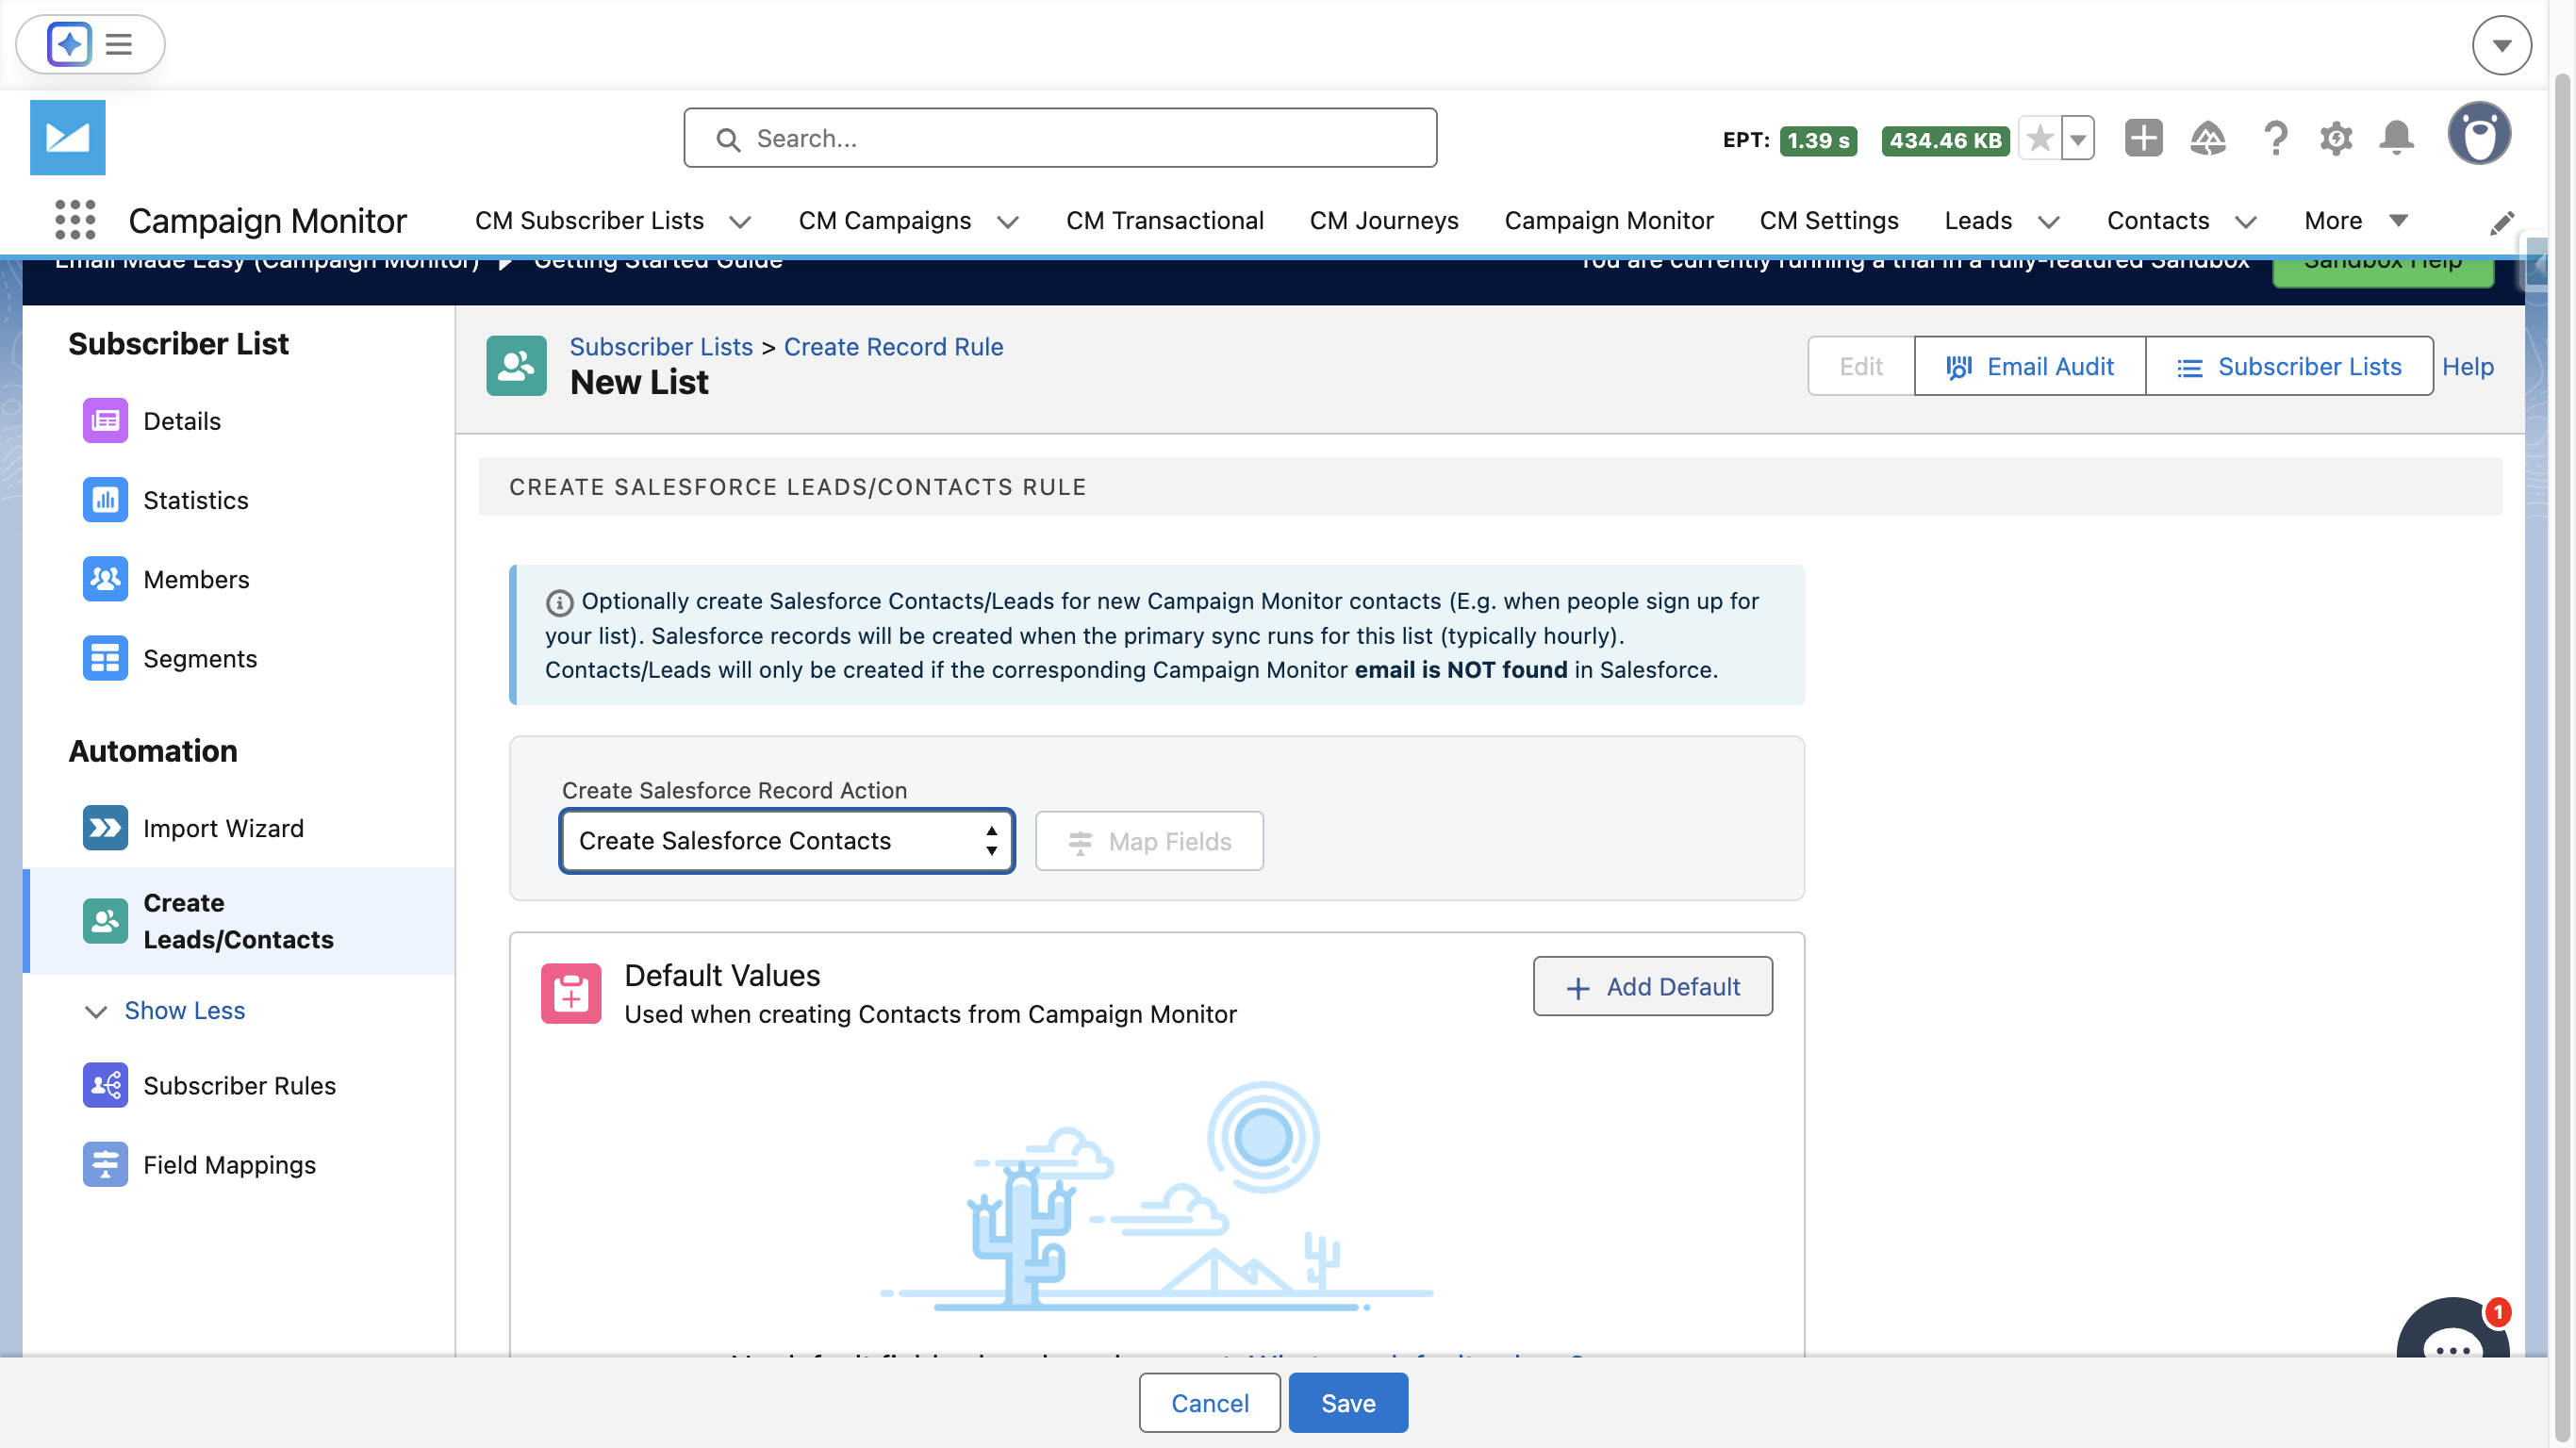The image size is (2576, 1448).
Task: Open the Campaign Monitor nav tab
Action: (1608, 221)
